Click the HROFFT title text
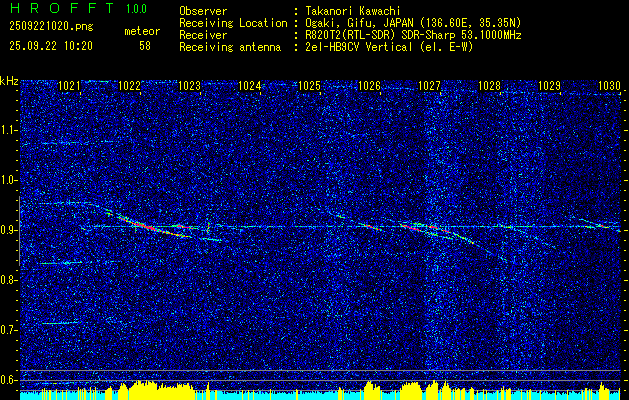Screen dimensions: 629x400 [63, 8]
